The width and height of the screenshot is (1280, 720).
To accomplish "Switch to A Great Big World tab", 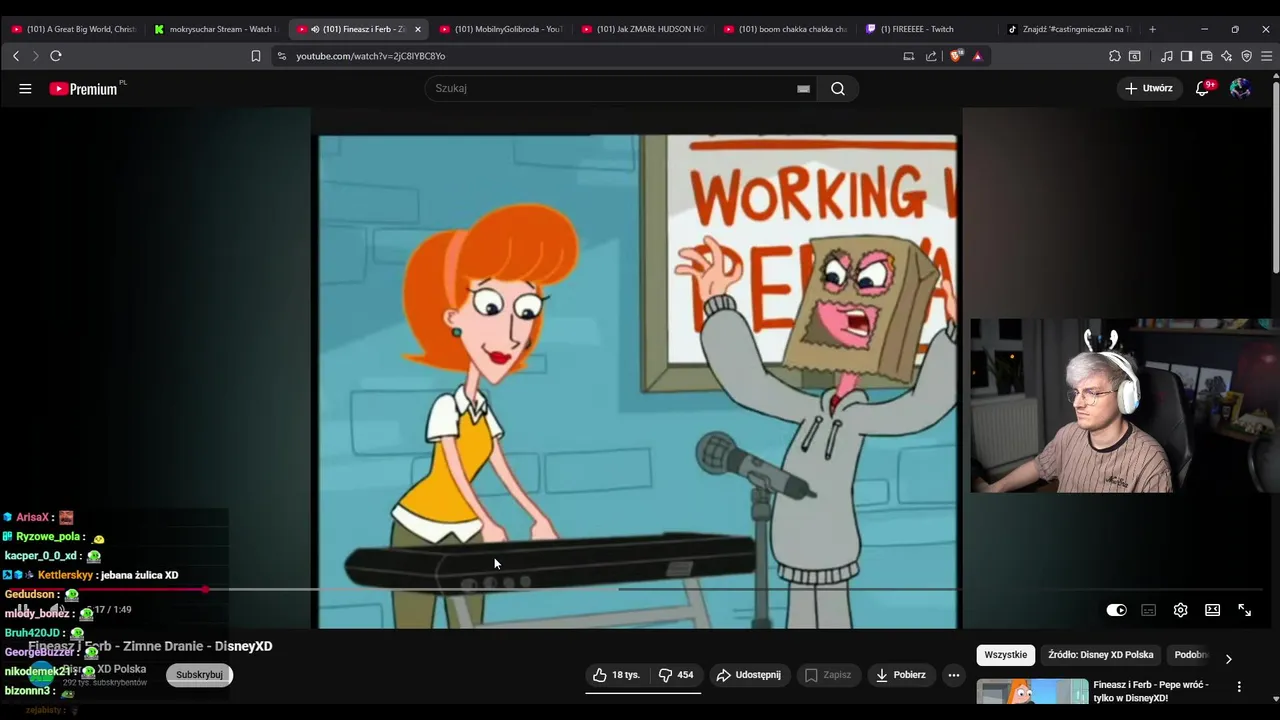I will tap(73, 29).
